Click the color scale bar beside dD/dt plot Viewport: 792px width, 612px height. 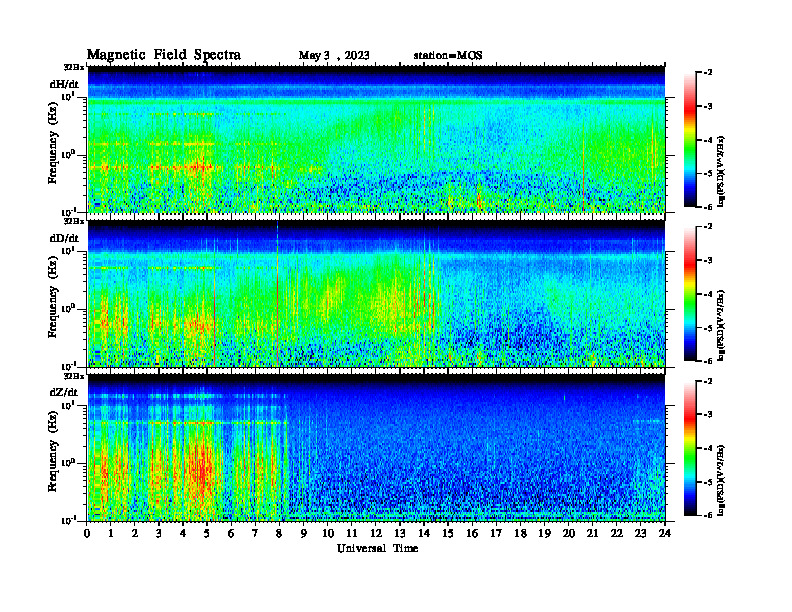tap(690, 293)
